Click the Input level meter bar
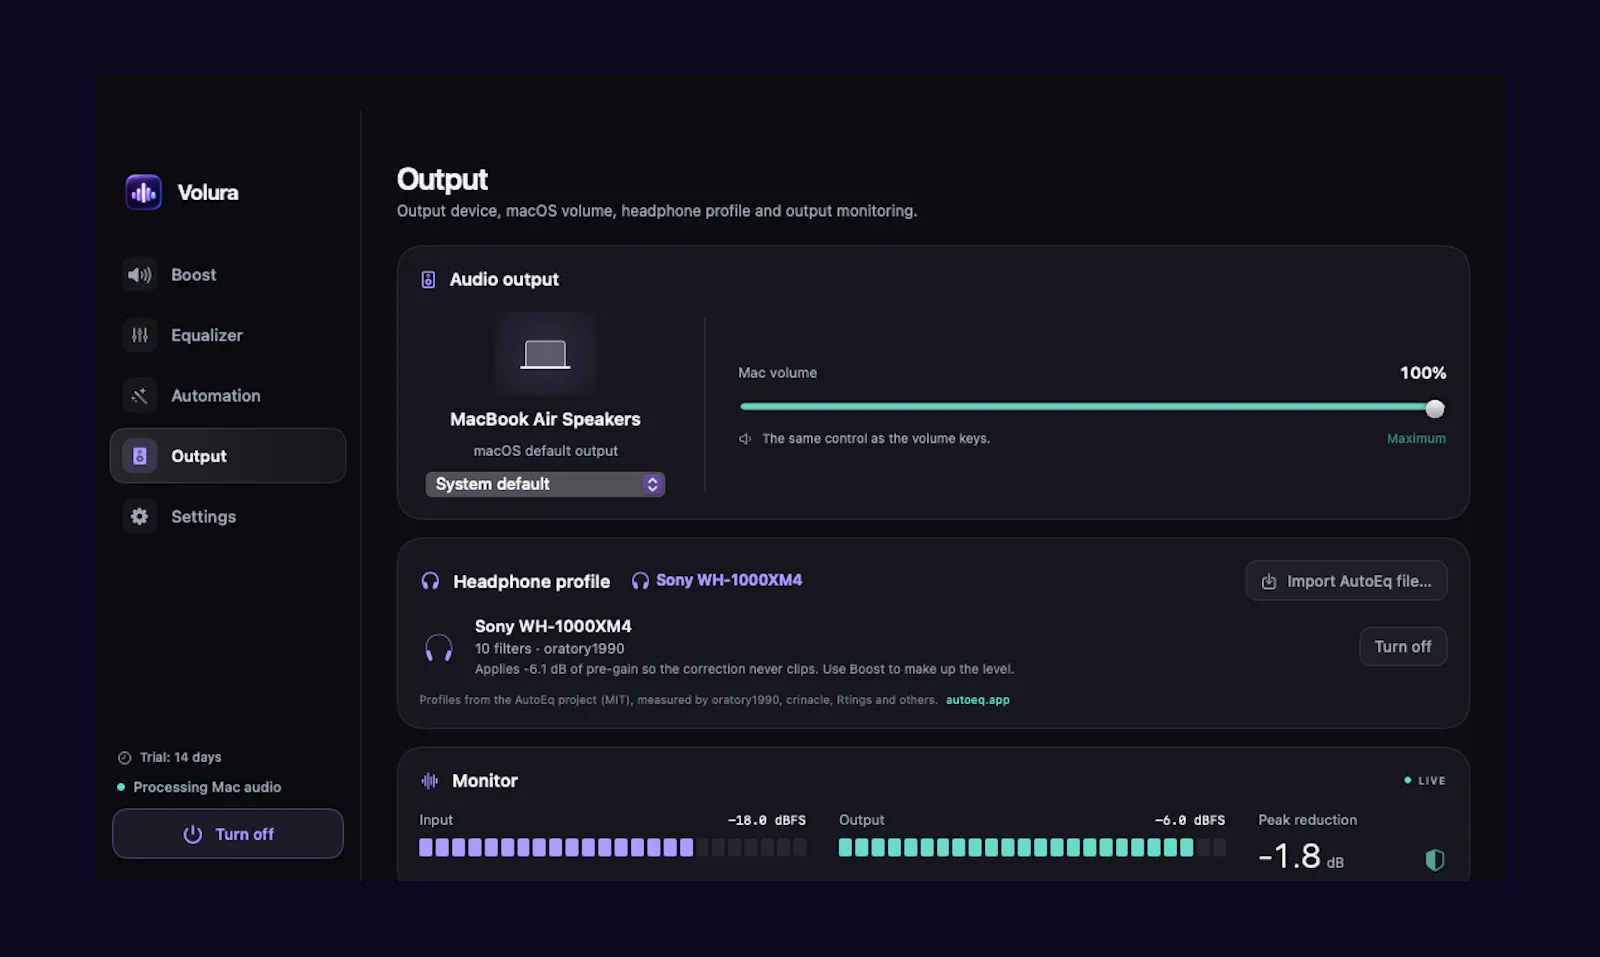Viewport: 1600px width, 957px height. (612, 848)
